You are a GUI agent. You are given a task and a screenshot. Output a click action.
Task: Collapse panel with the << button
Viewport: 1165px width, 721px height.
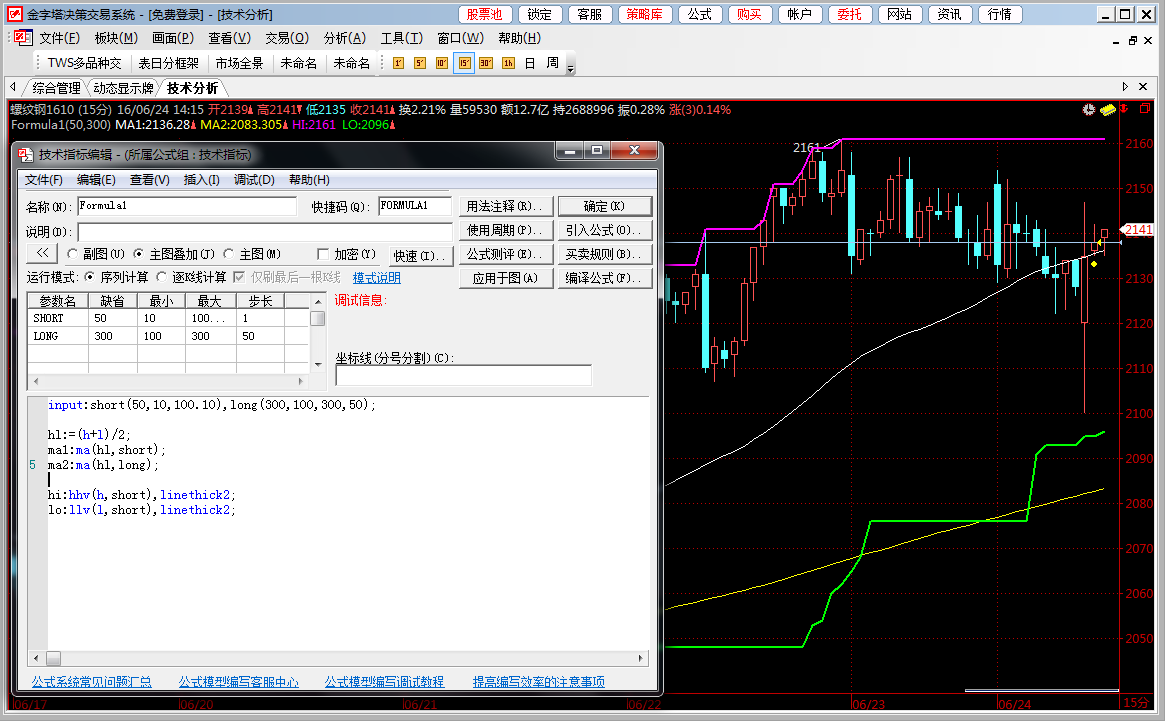point(42,254)
